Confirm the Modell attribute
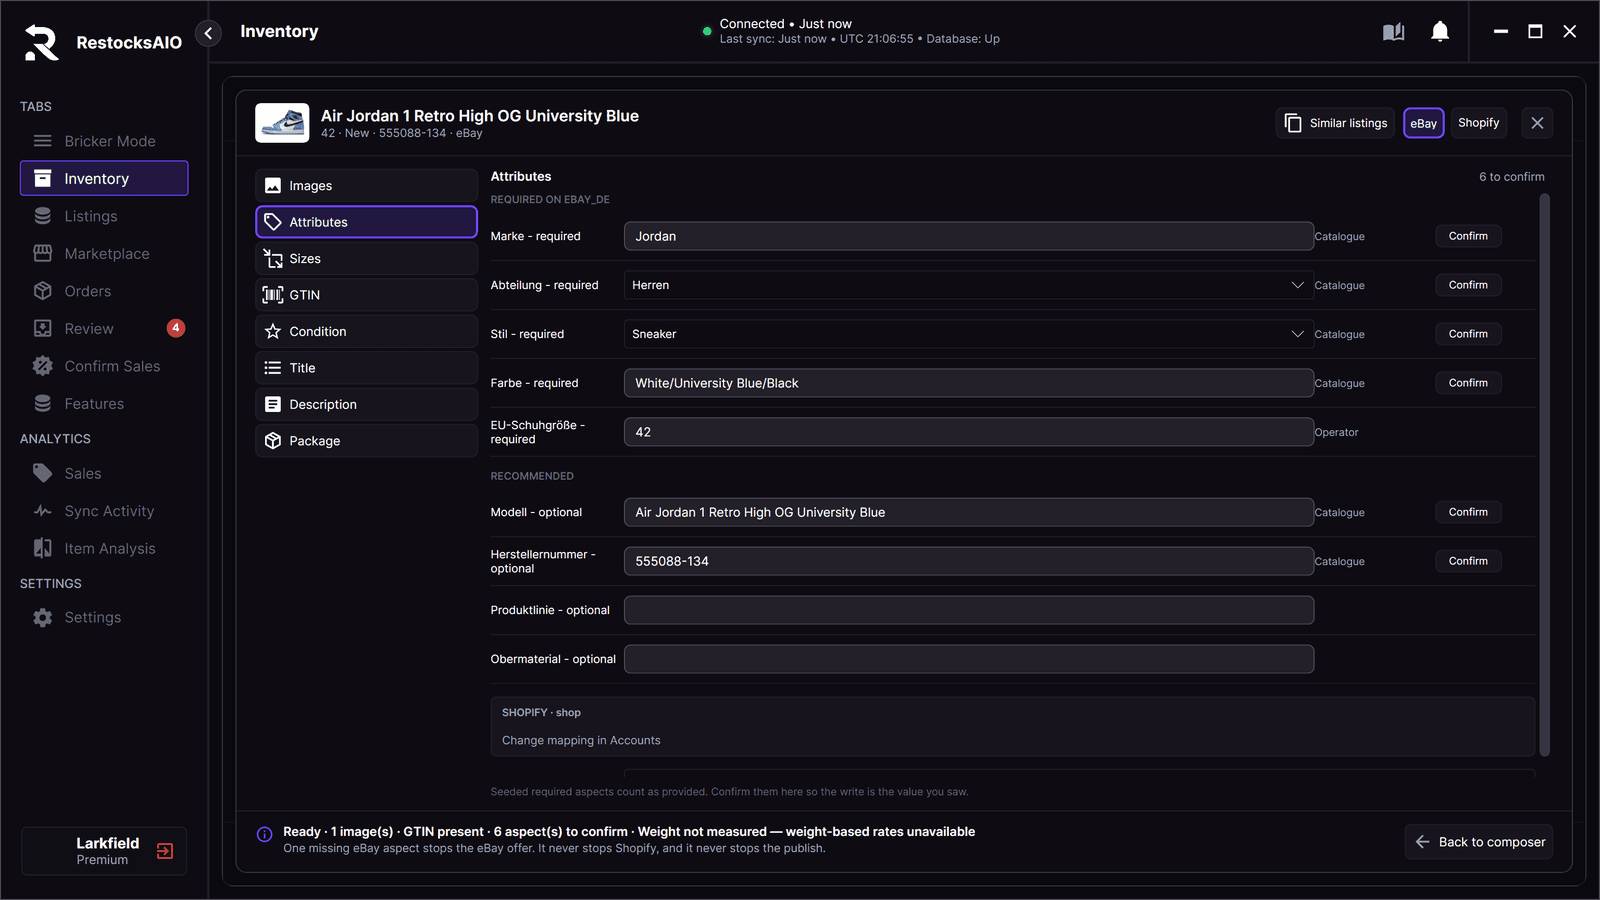 point(1468,512)
